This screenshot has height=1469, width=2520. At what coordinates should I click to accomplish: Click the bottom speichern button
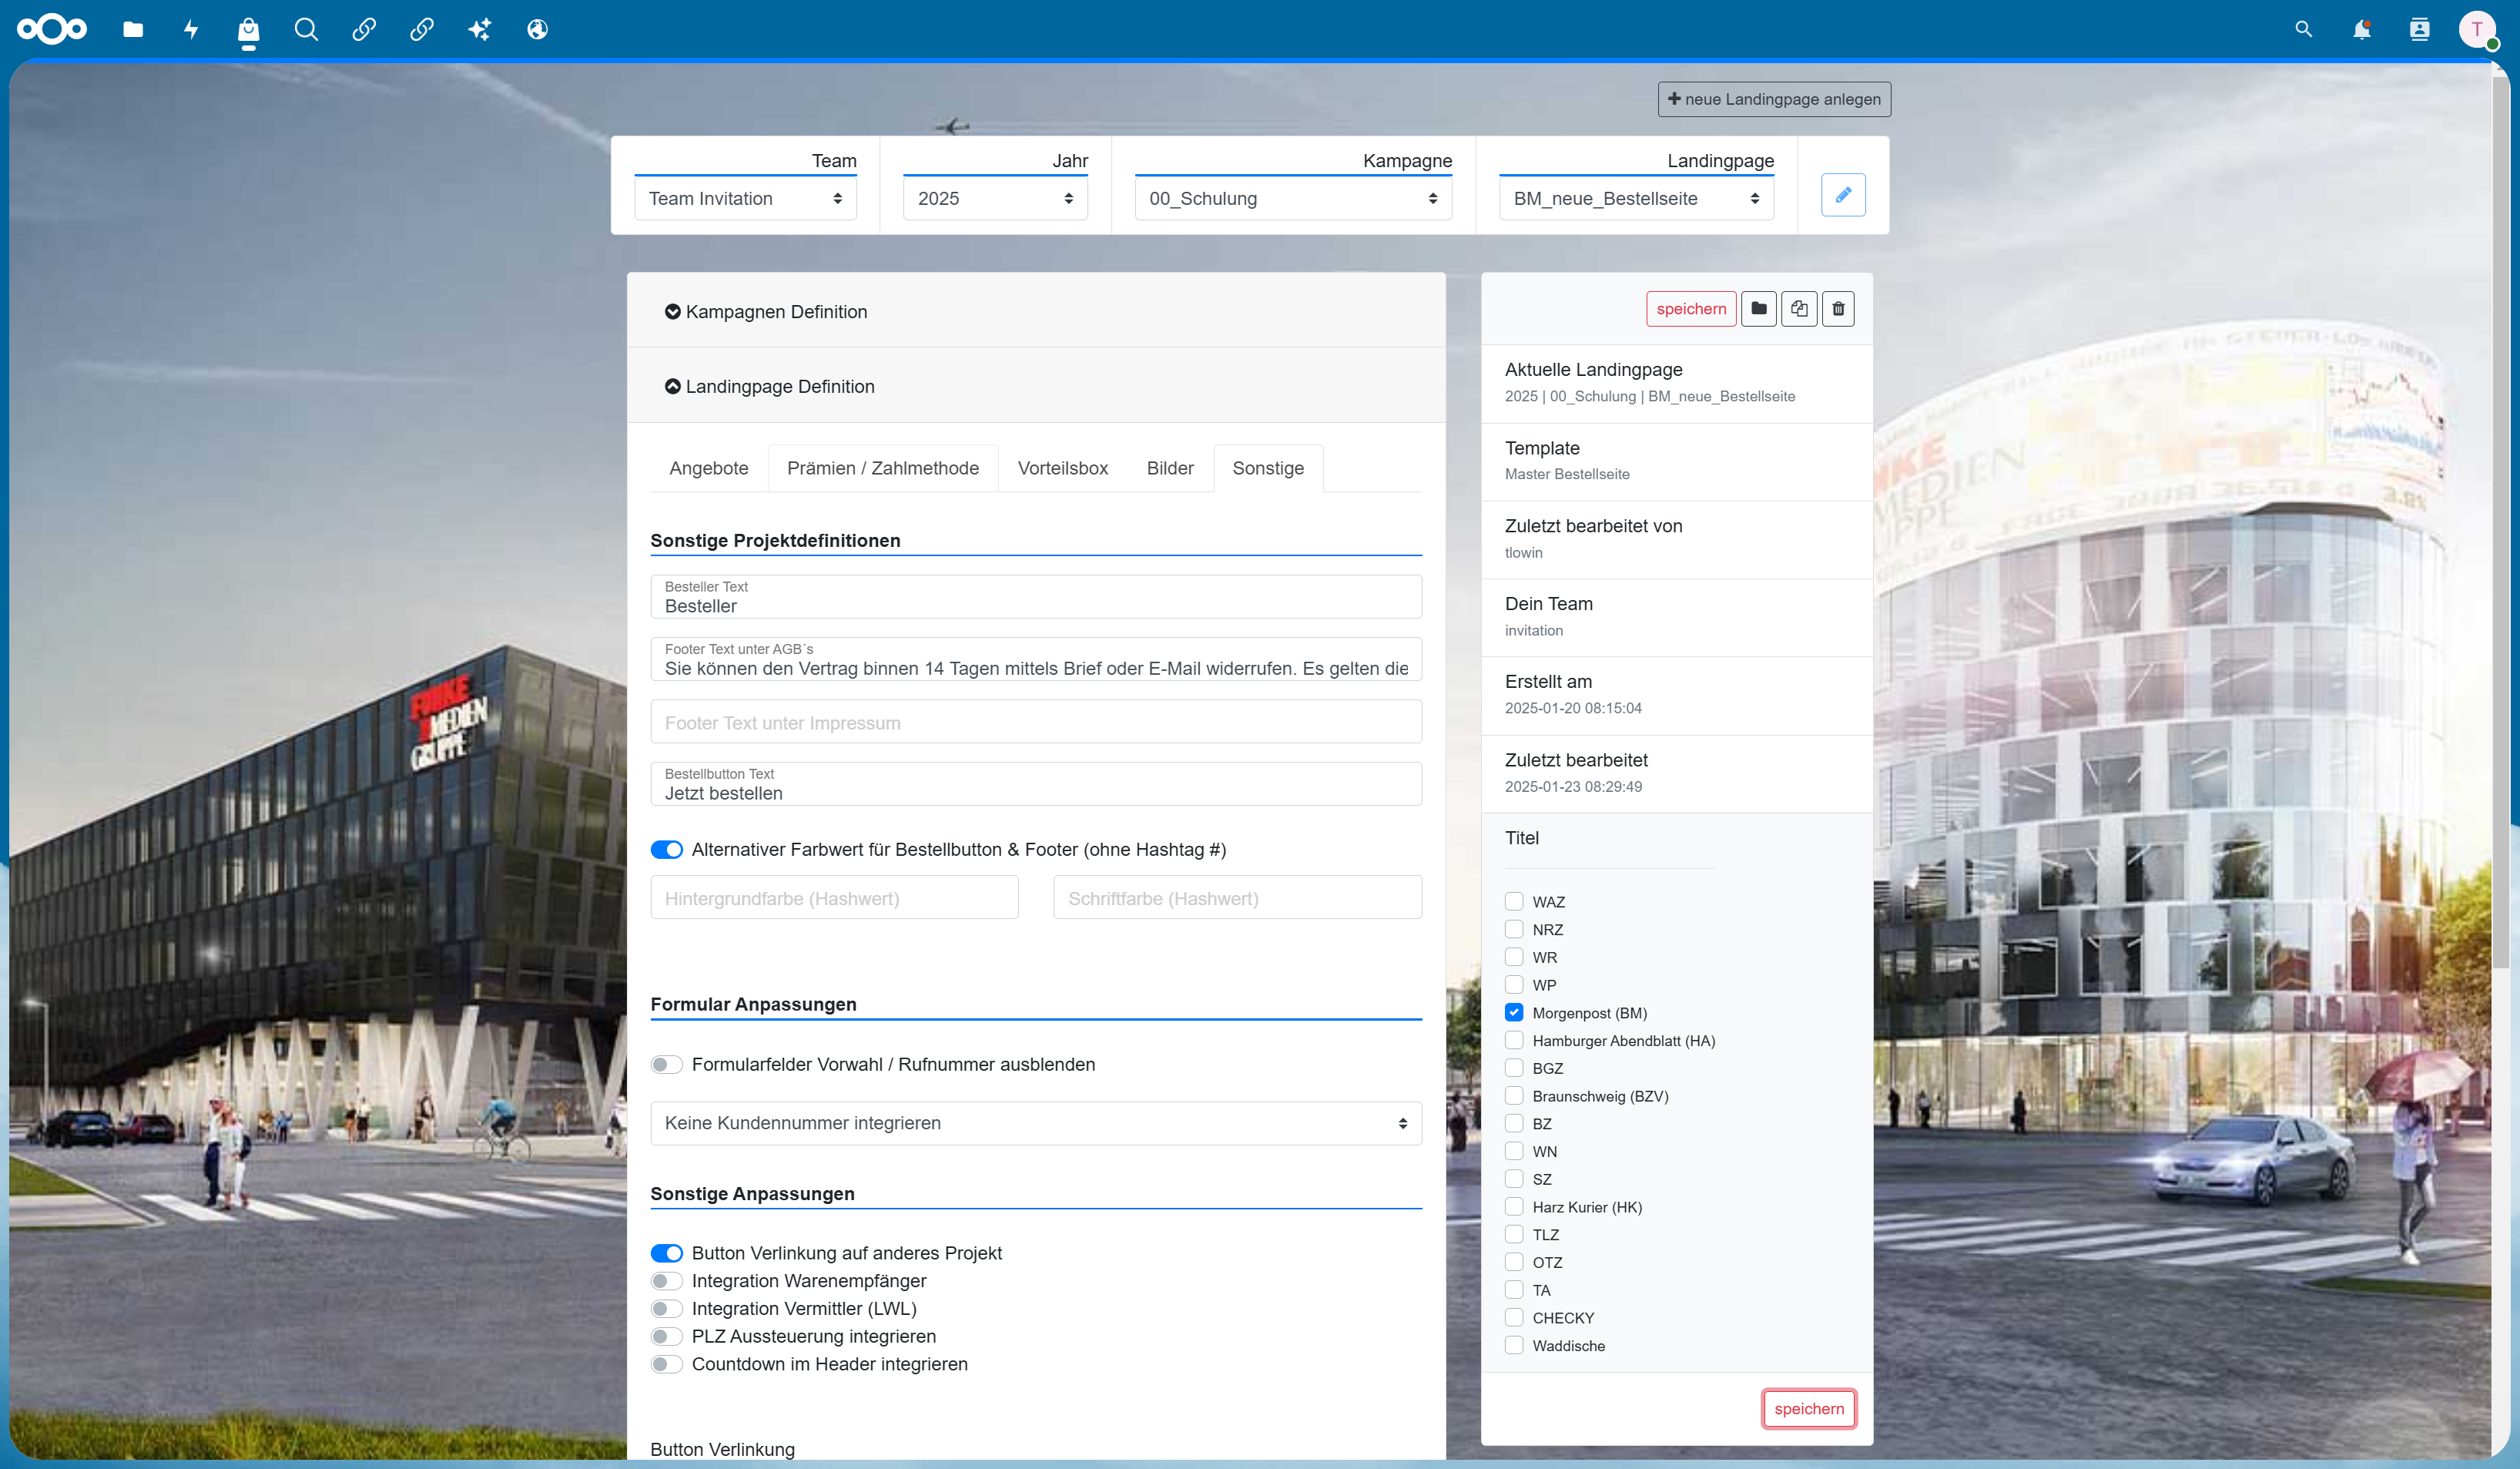point(1809,1408)
